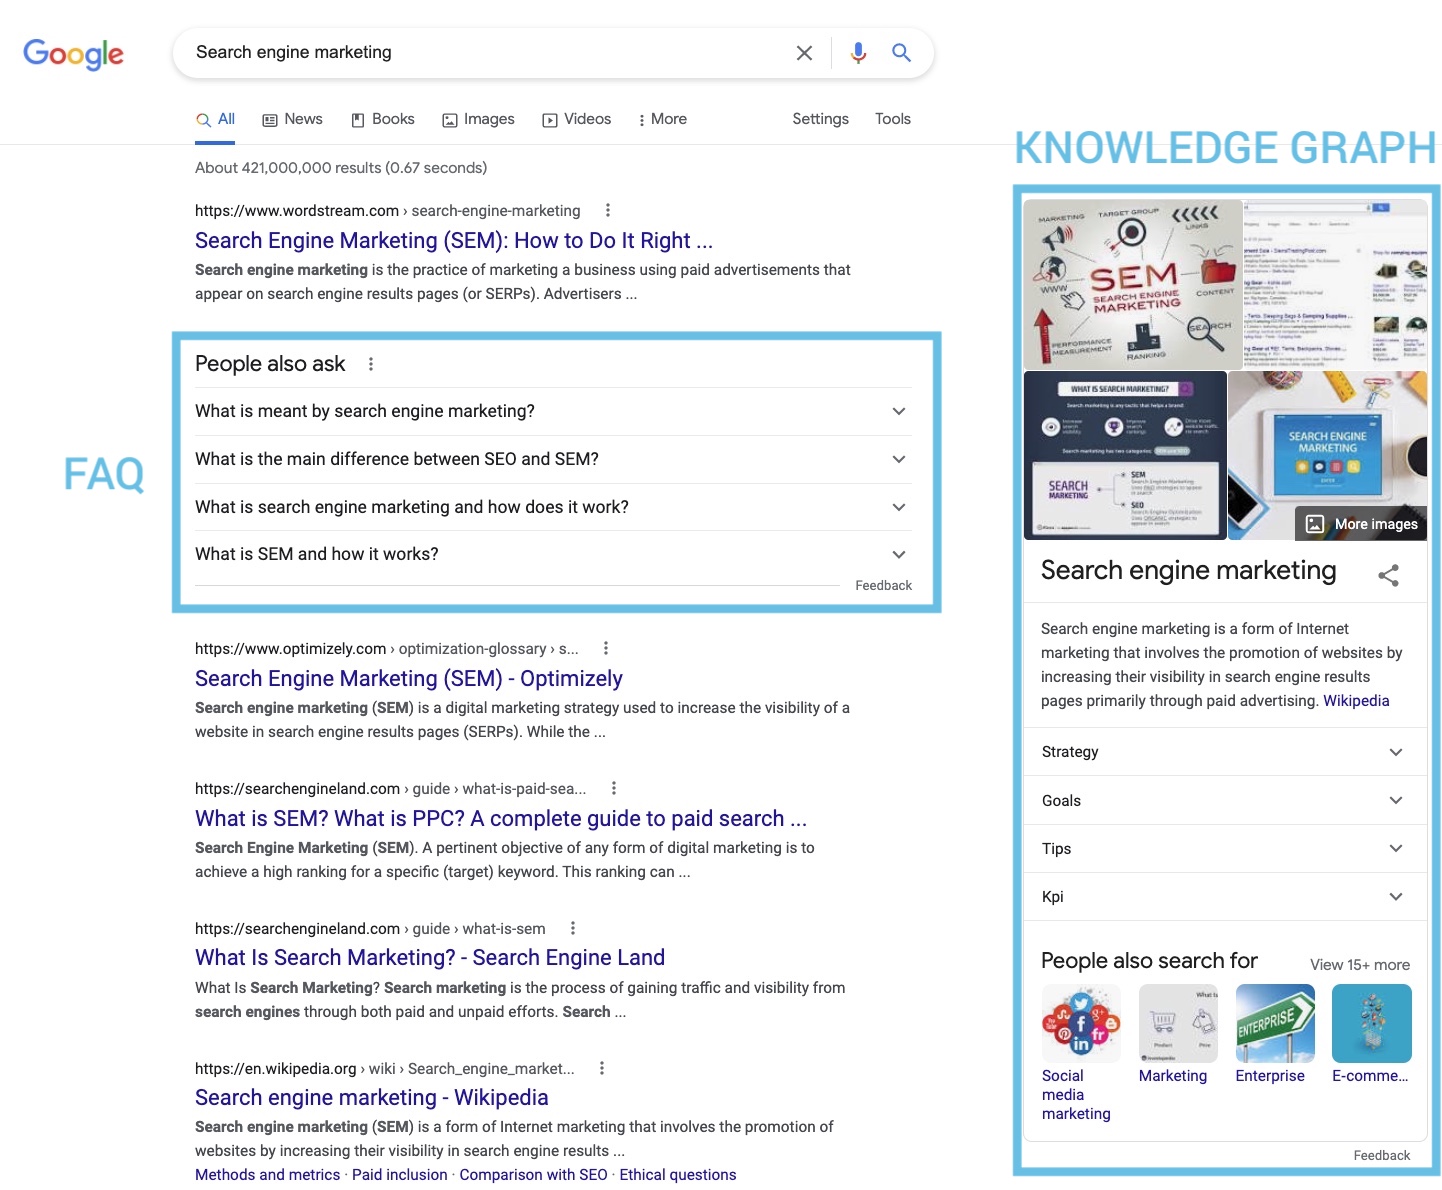This screenshot has width=1442, height=1190.
Task: Open E-commerce related search thumbnail
Action: 1372,1023
